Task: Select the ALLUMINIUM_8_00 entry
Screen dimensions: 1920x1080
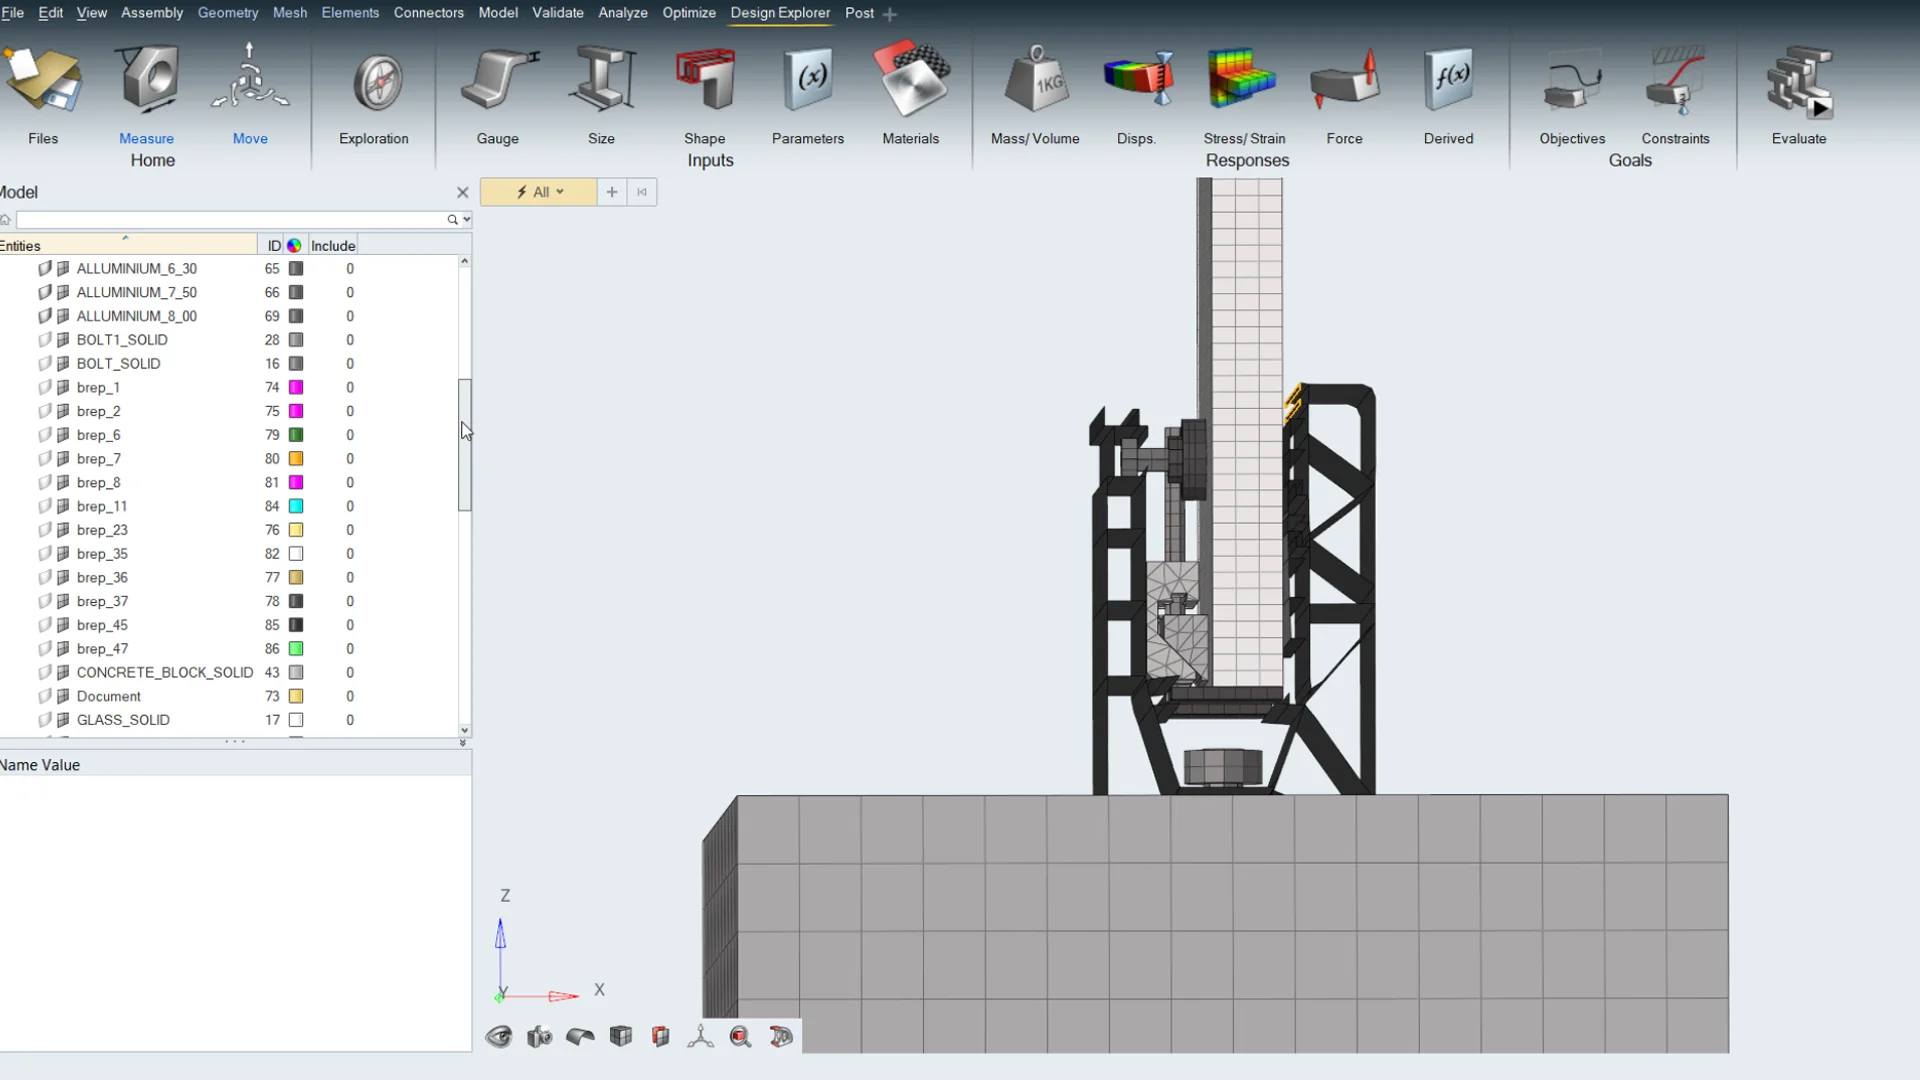Action: (x=137, y=316)
